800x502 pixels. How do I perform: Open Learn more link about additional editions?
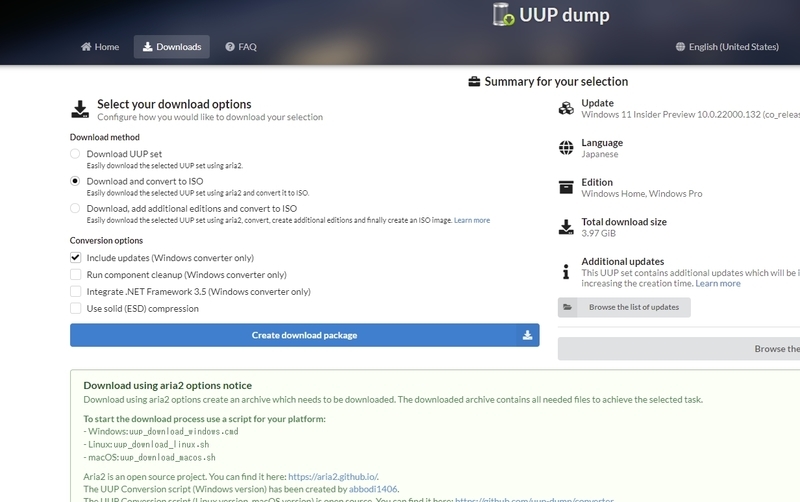tap(472, 220)
